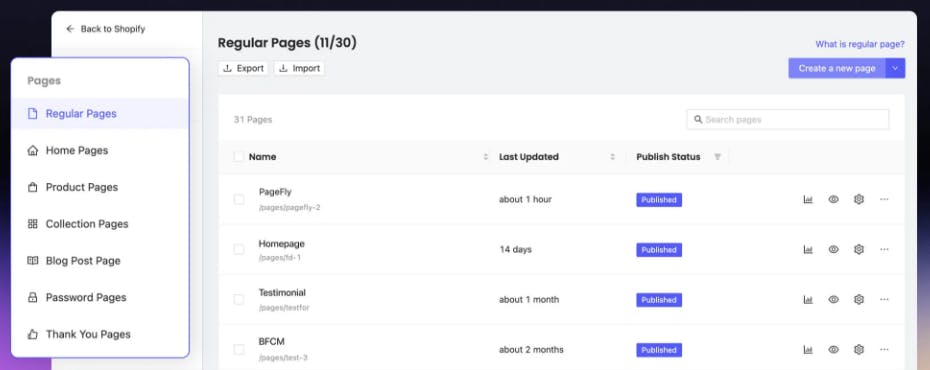Preview PageFly page with eye icon
Image resolution: width=930 pixels, height=370 pixels.
point(833,199)
